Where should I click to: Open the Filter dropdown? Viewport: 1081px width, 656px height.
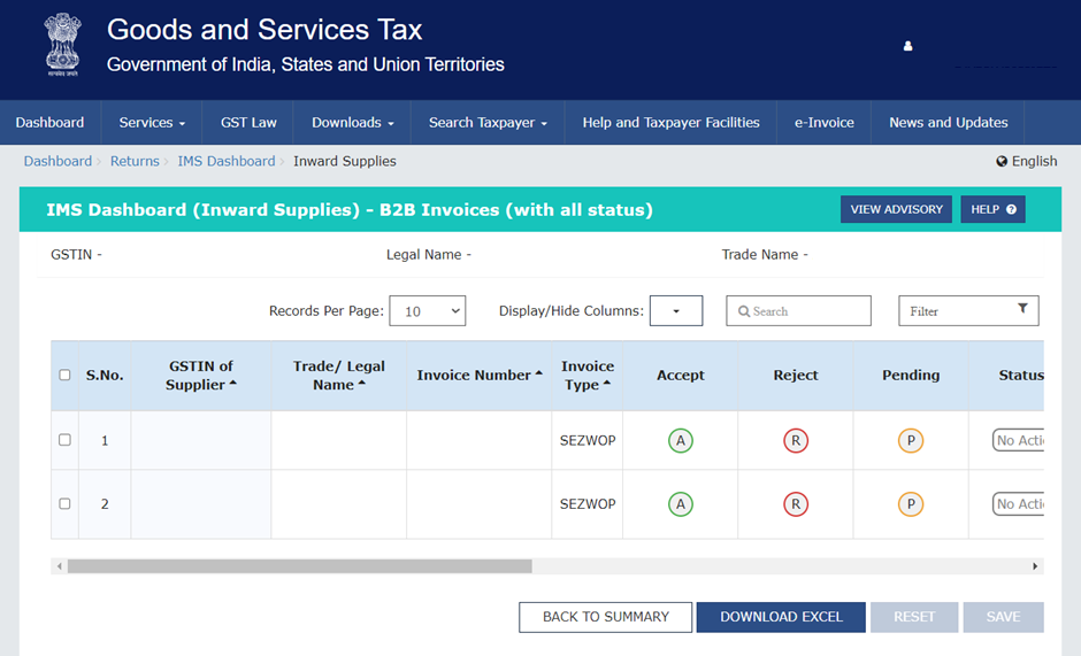pos(968,311)
